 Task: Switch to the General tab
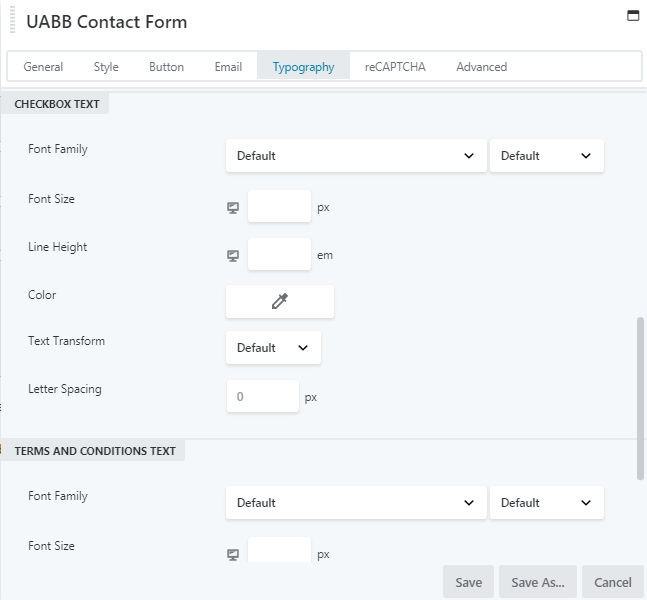click(x=43, y=67)
